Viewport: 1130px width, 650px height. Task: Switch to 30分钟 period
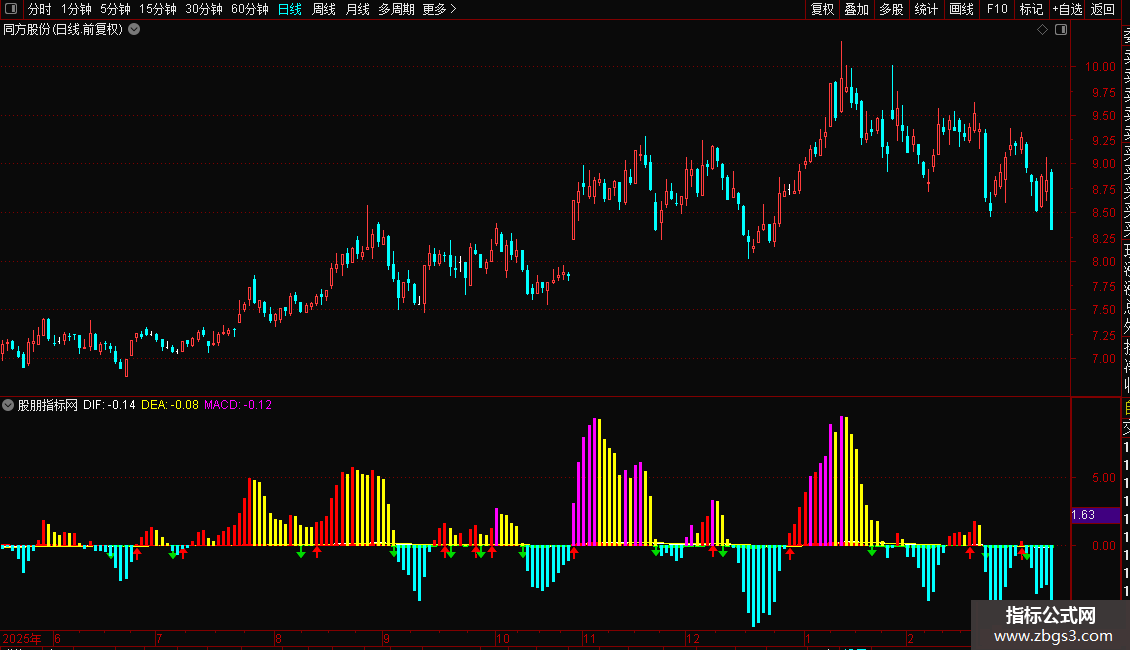(x=204, y=9)
